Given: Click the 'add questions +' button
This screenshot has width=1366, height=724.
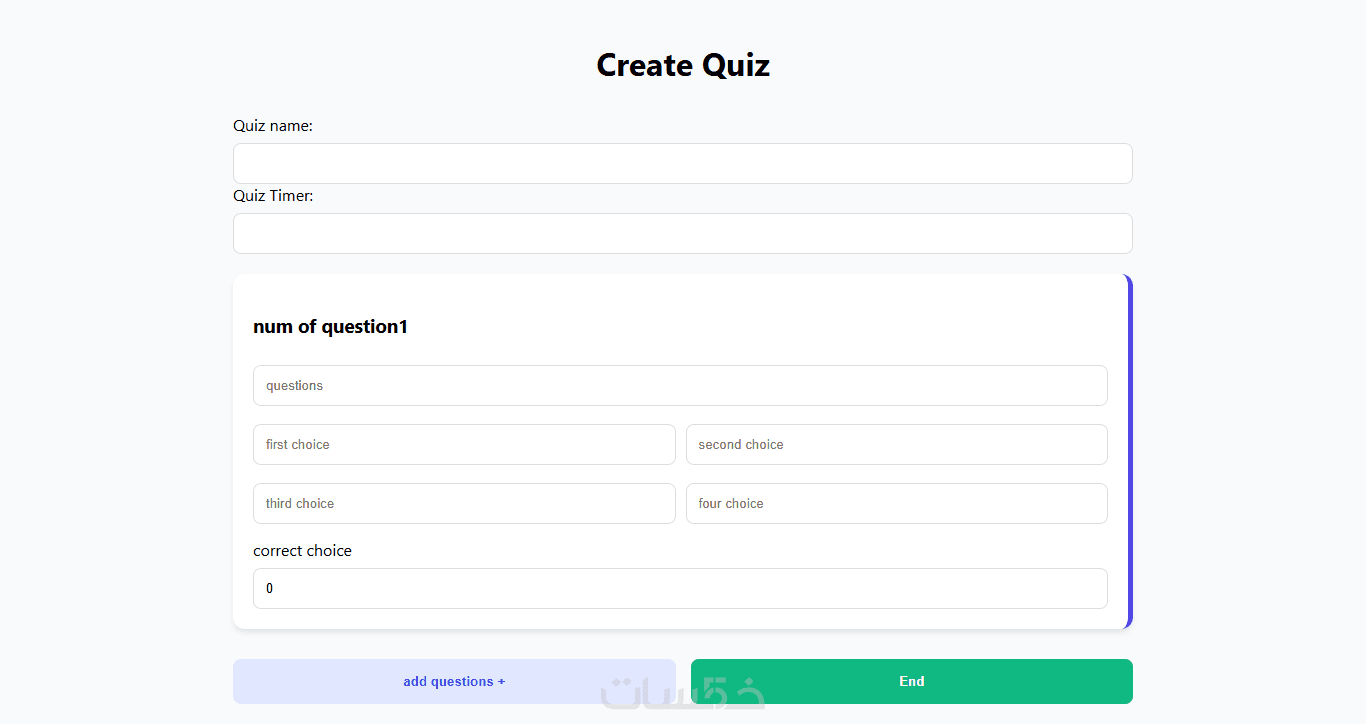Looking at the screenshot, I should [454, 681].
